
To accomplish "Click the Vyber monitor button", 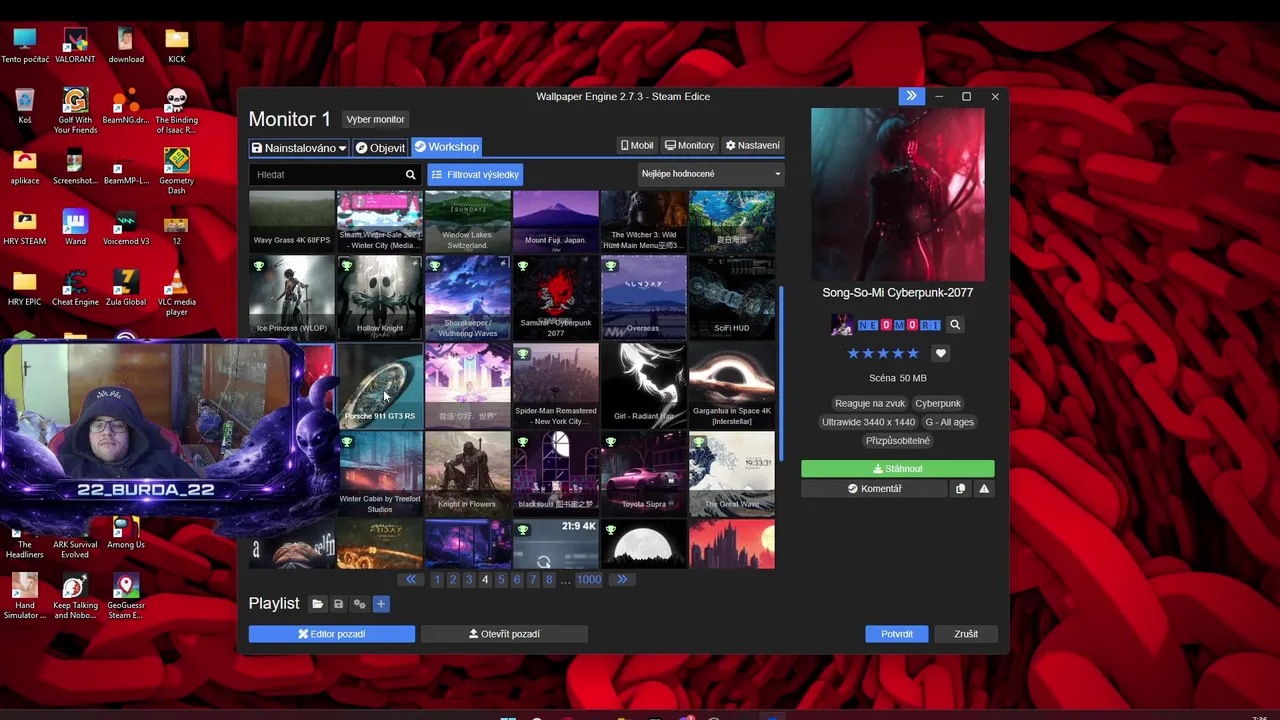I will click(x=375, y=119).
